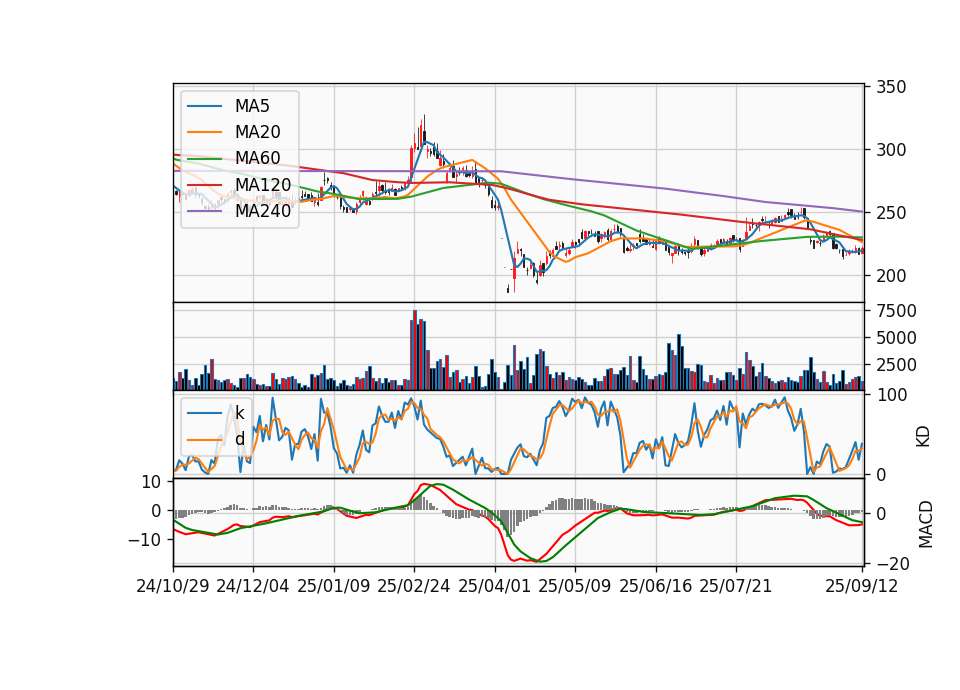This screenshot has width=960, height=690.
Task: Click the MA240 legend label
Action: coord(263,211)
